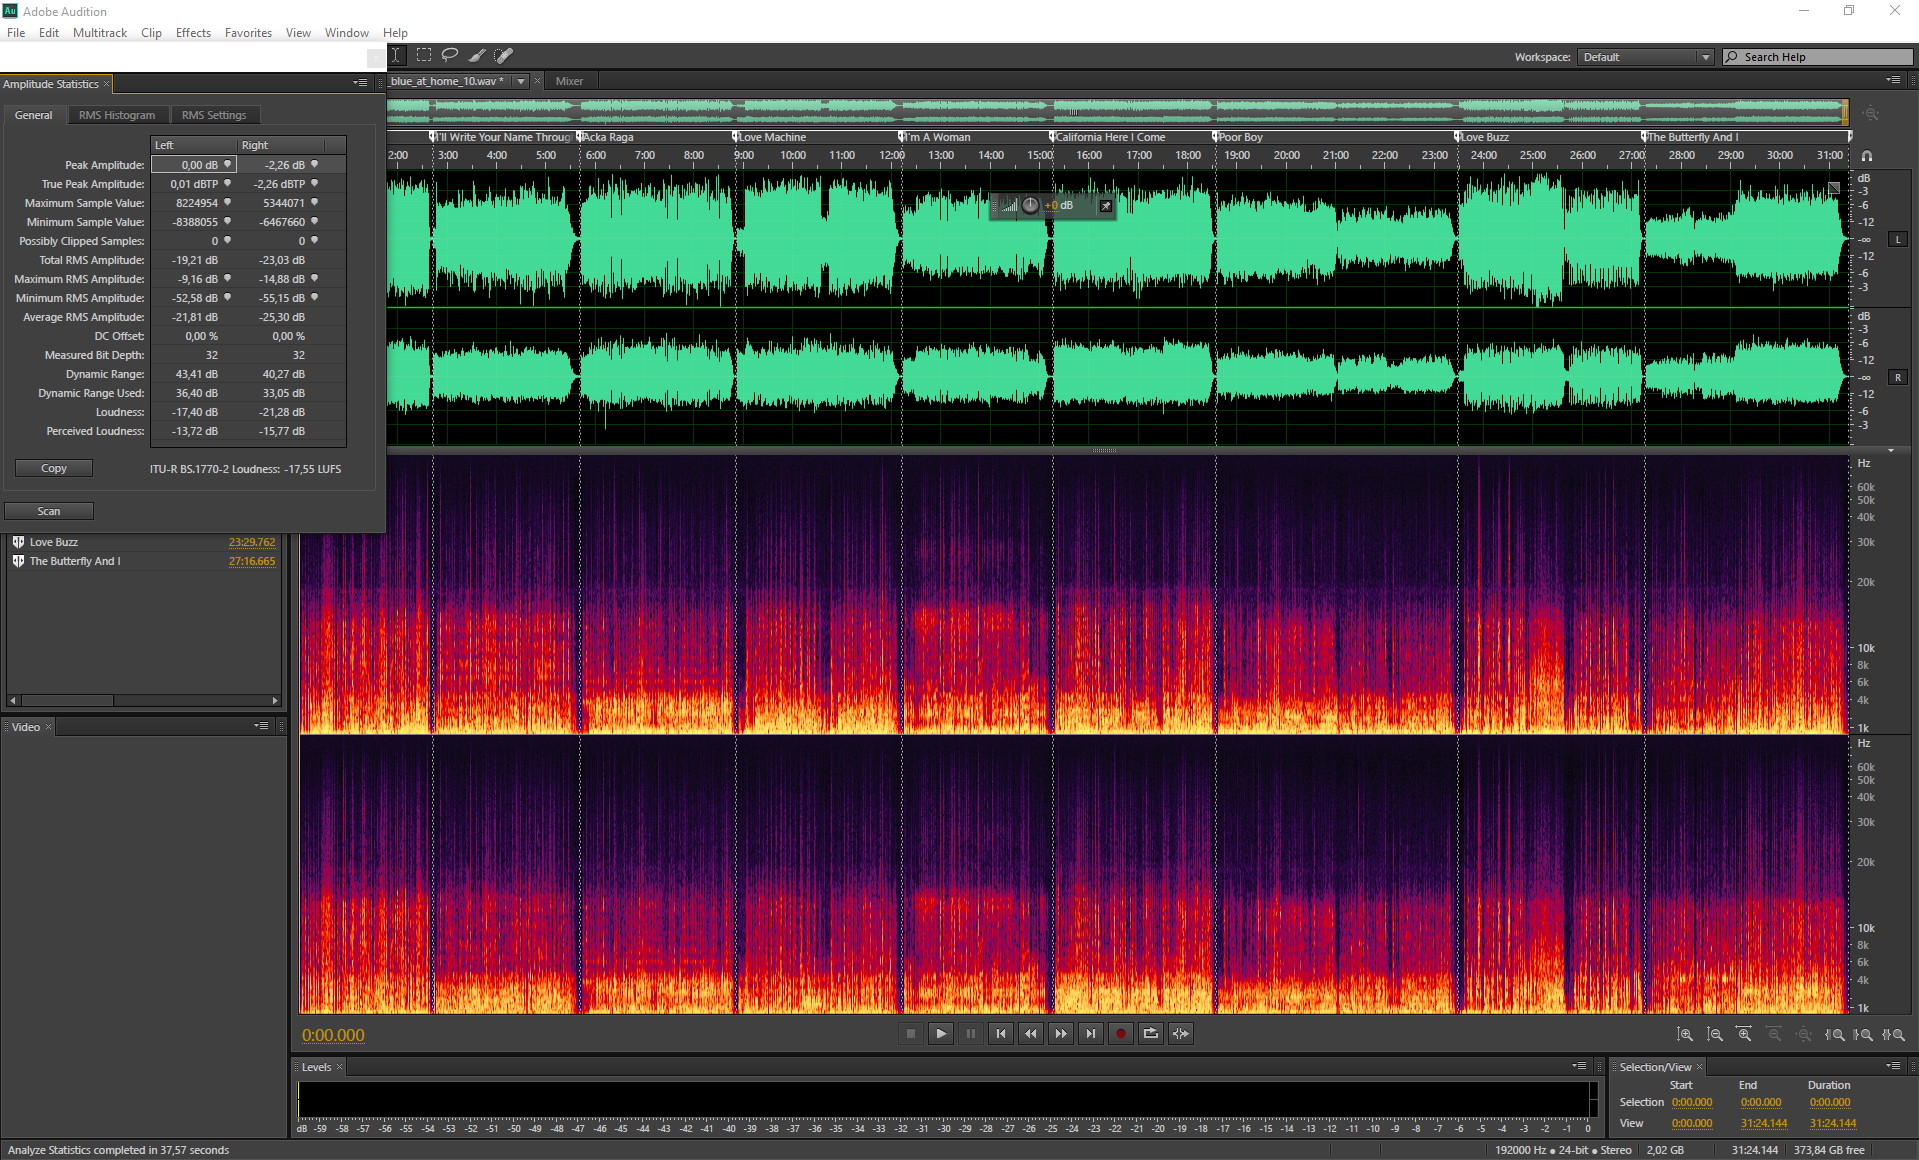Jump to left Minimum Sample Value dot
1919x1160 pixels.
coord(228,221)
